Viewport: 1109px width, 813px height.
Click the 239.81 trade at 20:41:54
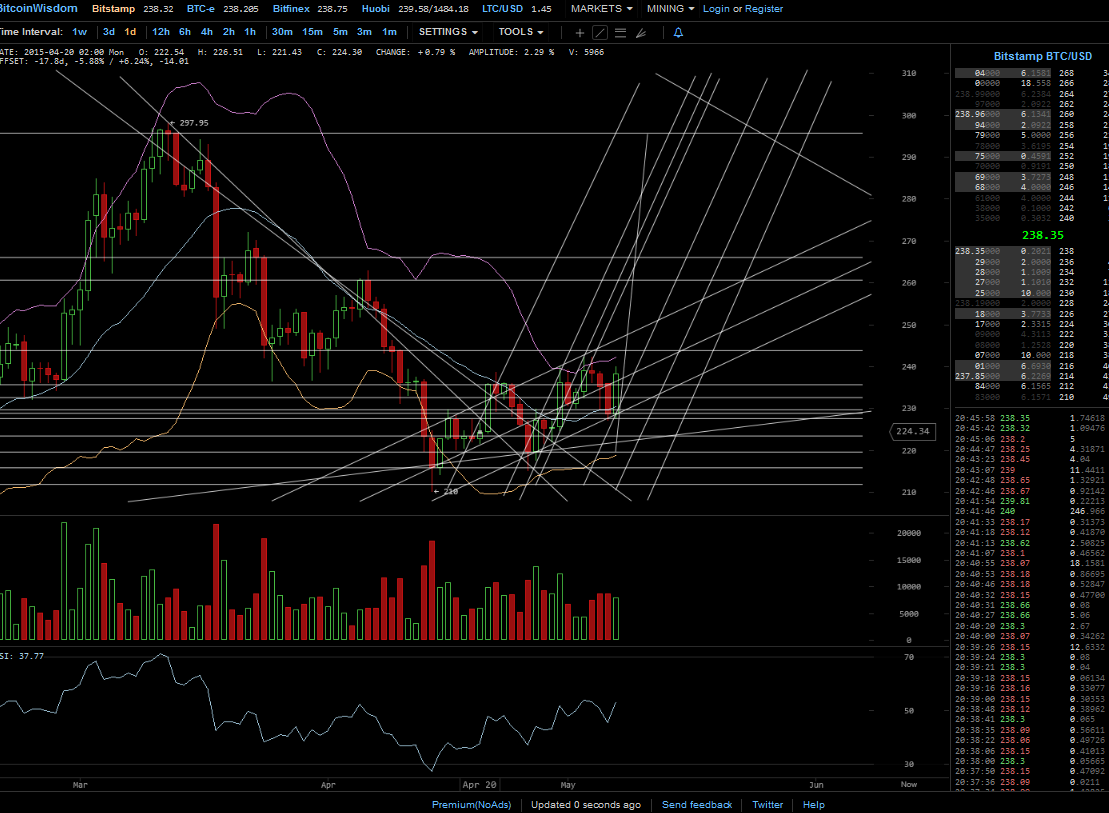coord(1014,501)
